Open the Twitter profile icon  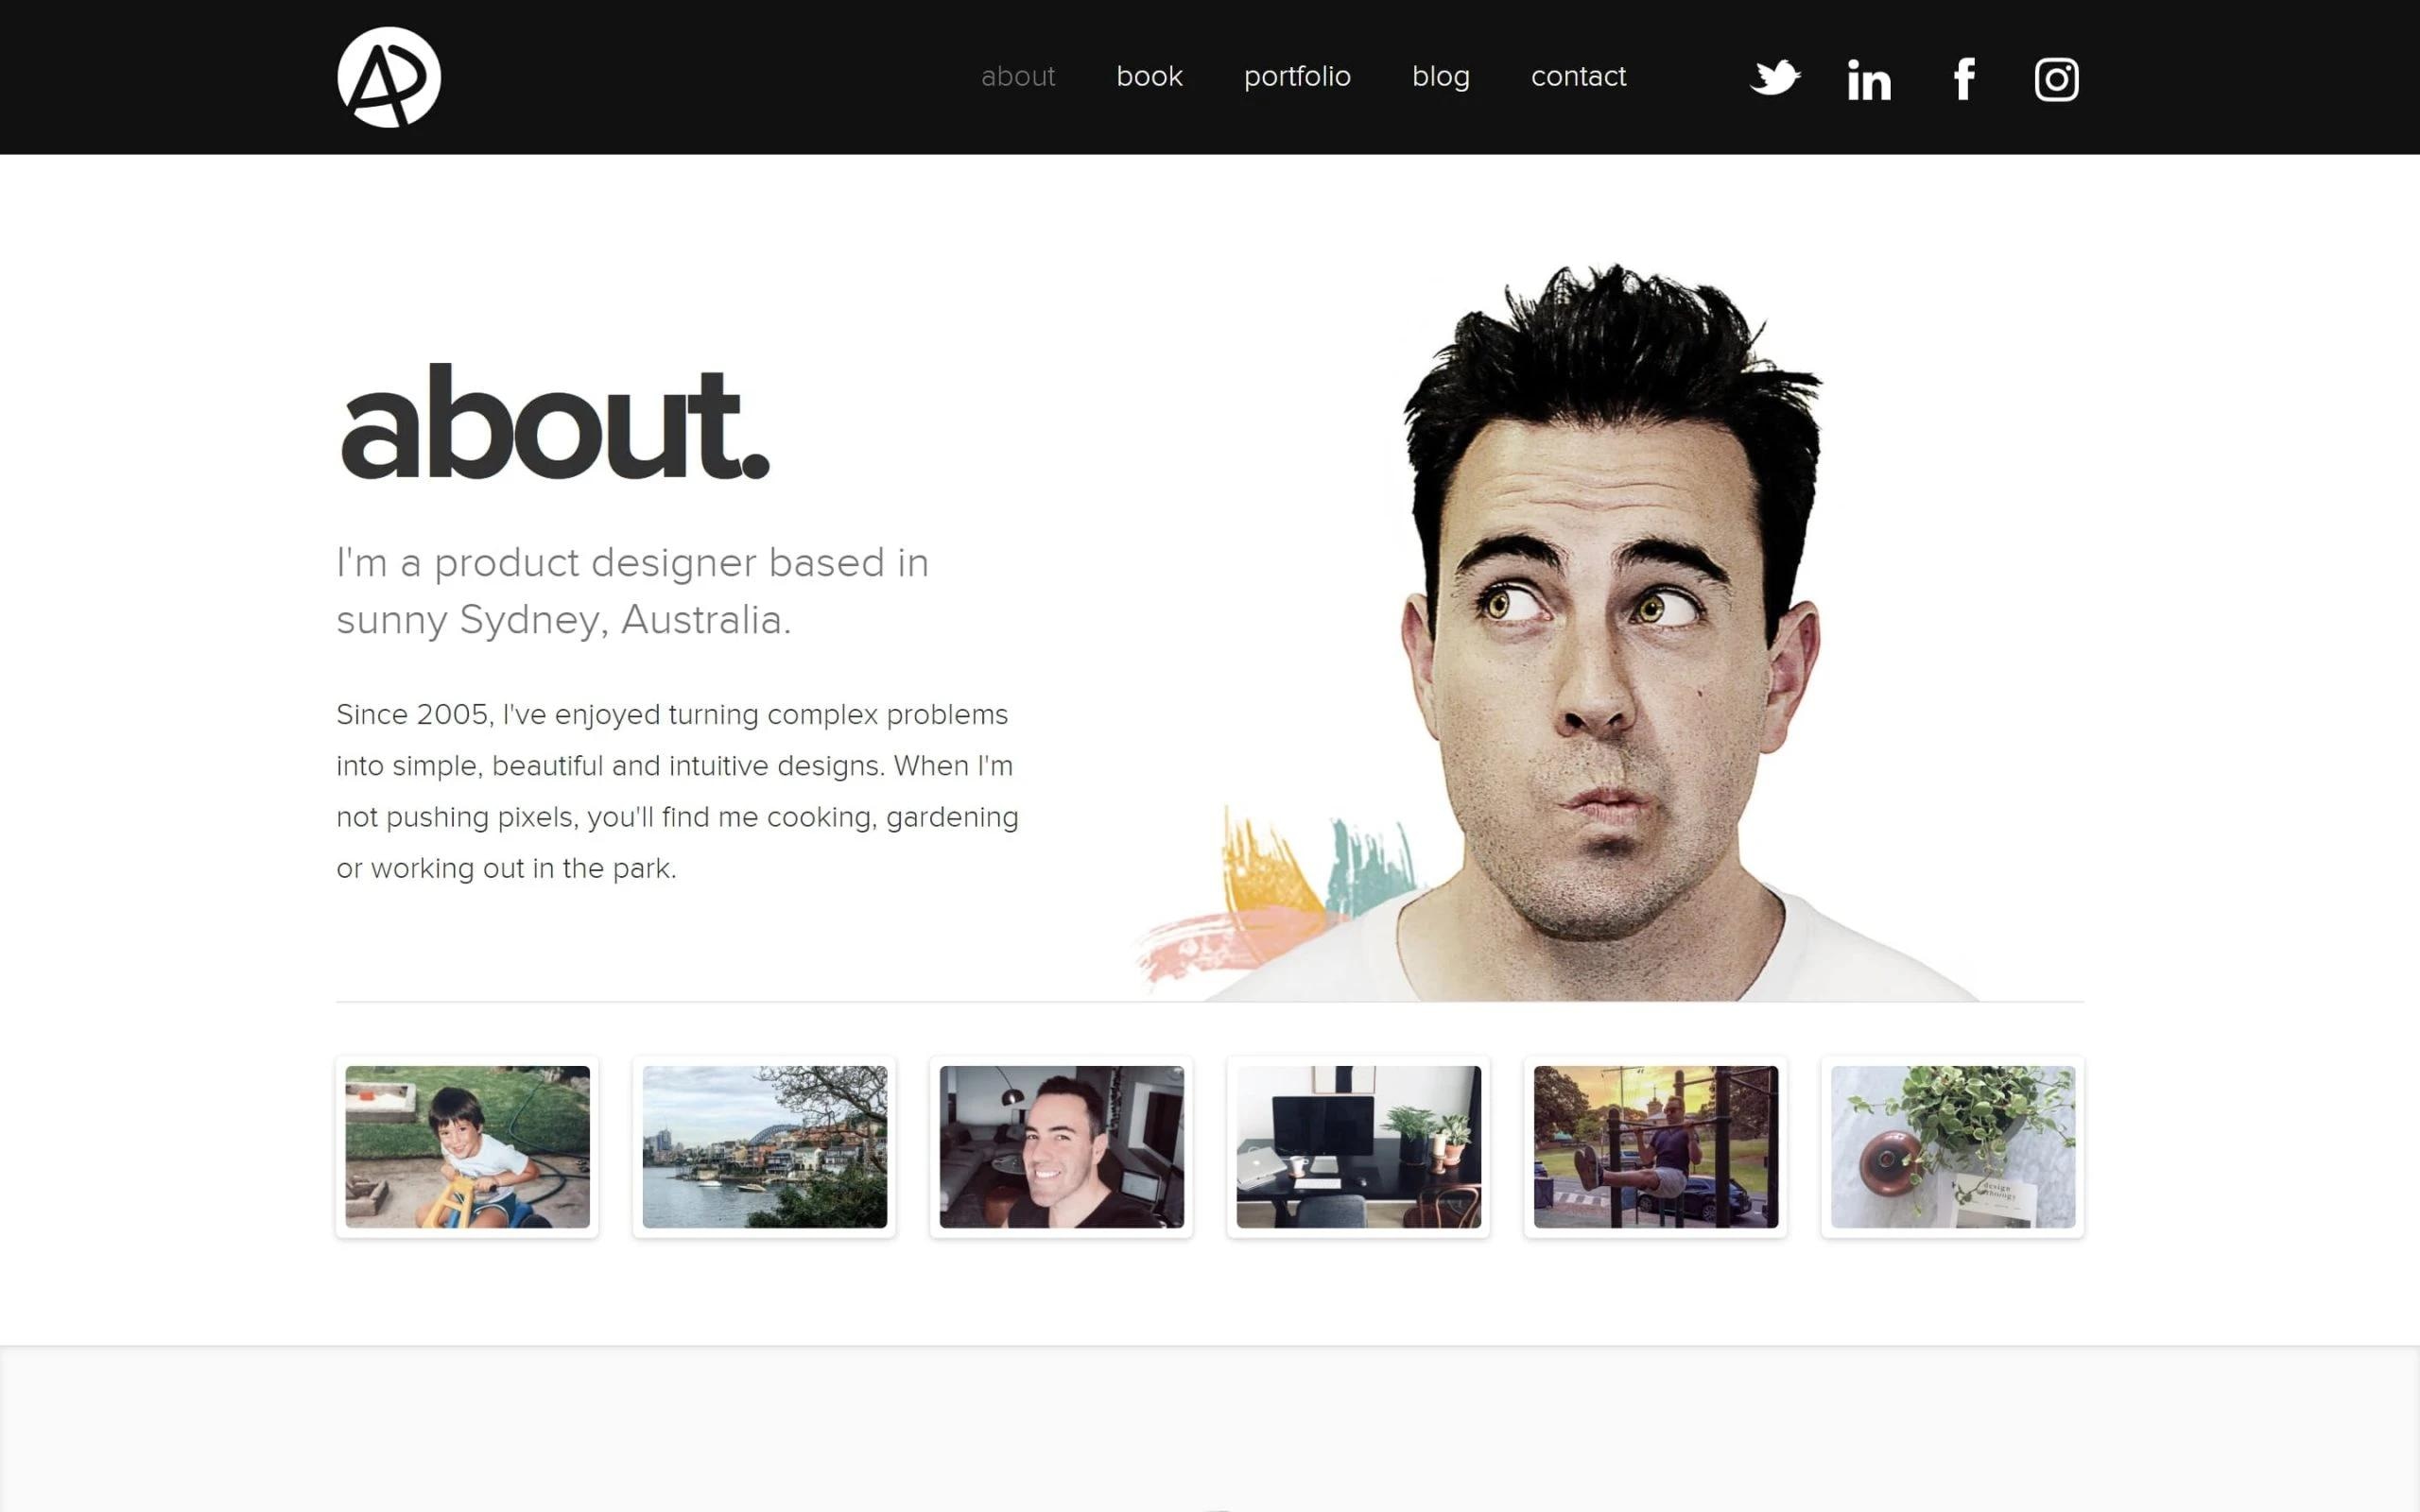tap(1774, 78)
